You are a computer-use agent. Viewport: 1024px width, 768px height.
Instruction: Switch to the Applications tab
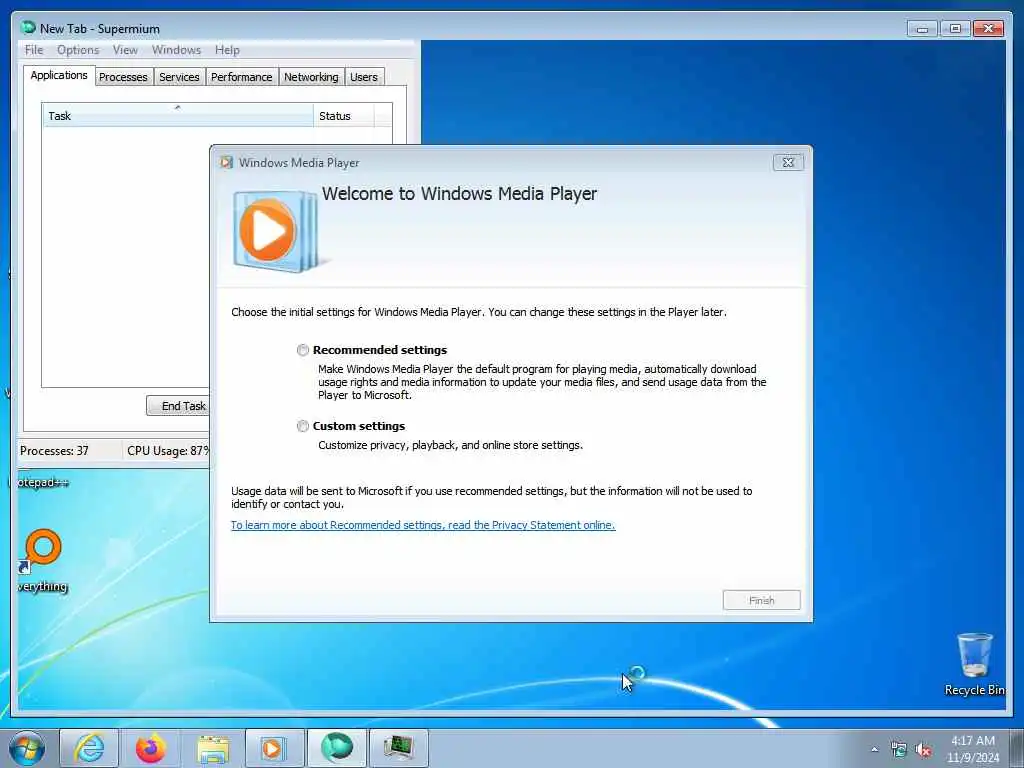point(59,75)
